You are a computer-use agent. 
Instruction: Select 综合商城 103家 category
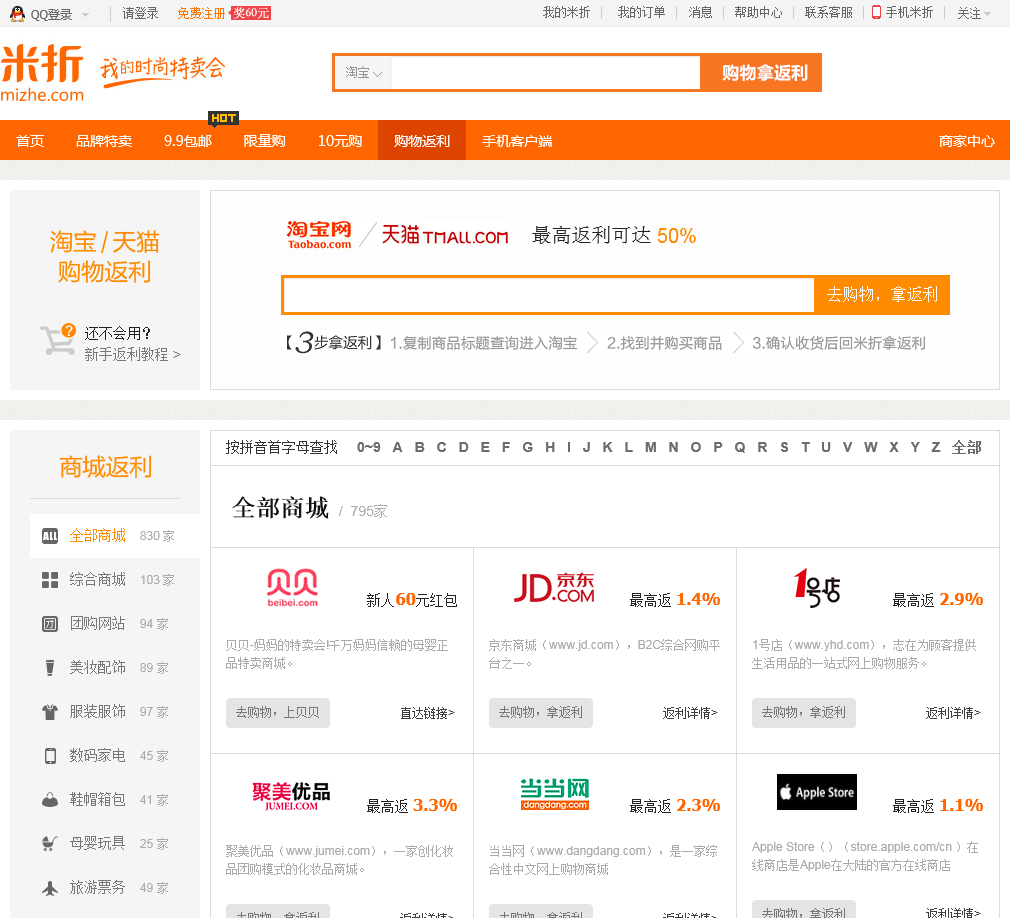115,580
